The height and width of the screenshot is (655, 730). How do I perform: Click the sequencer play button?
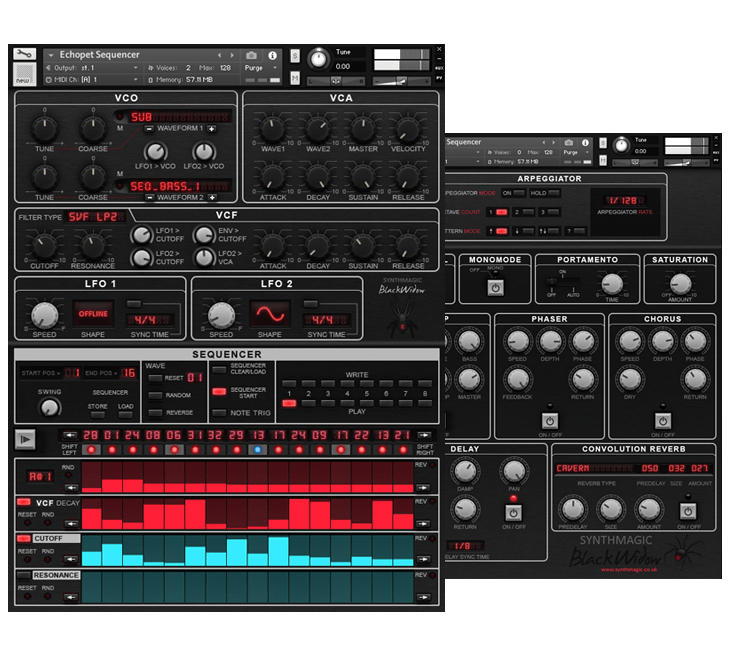[25, 439]
